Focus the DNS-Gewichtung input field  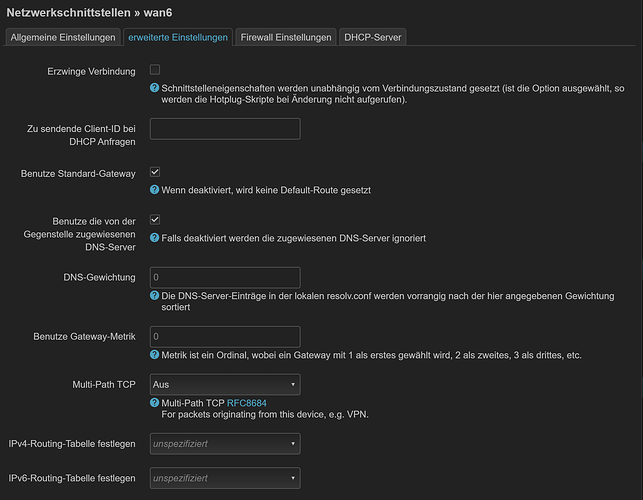(x=224, y=278)
